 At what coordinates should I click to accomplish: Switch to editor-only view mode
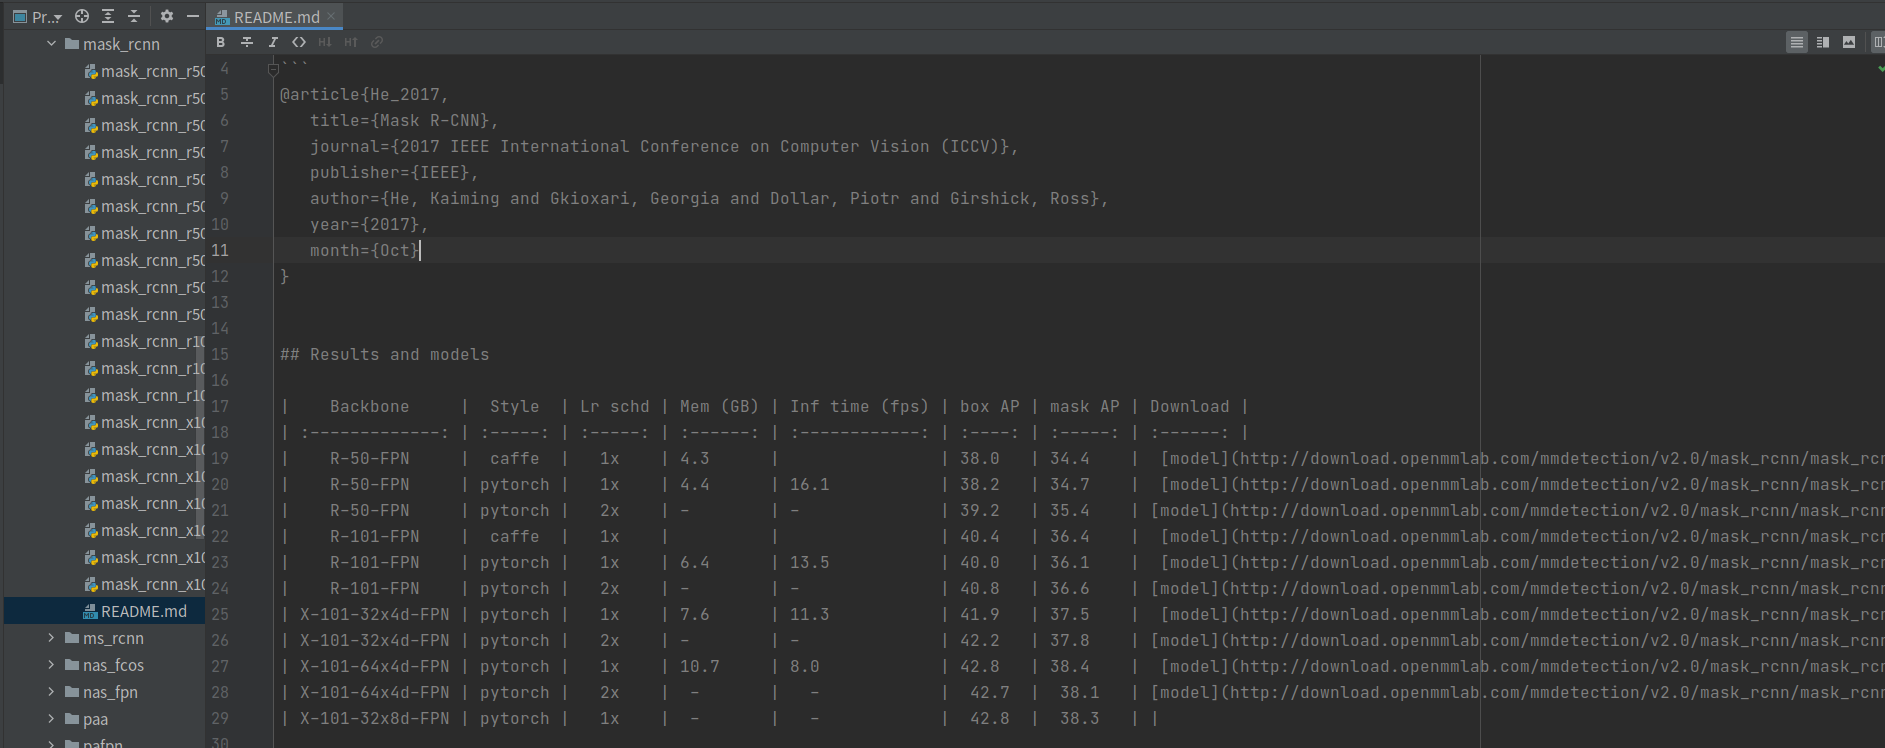tap(1797, 42)
